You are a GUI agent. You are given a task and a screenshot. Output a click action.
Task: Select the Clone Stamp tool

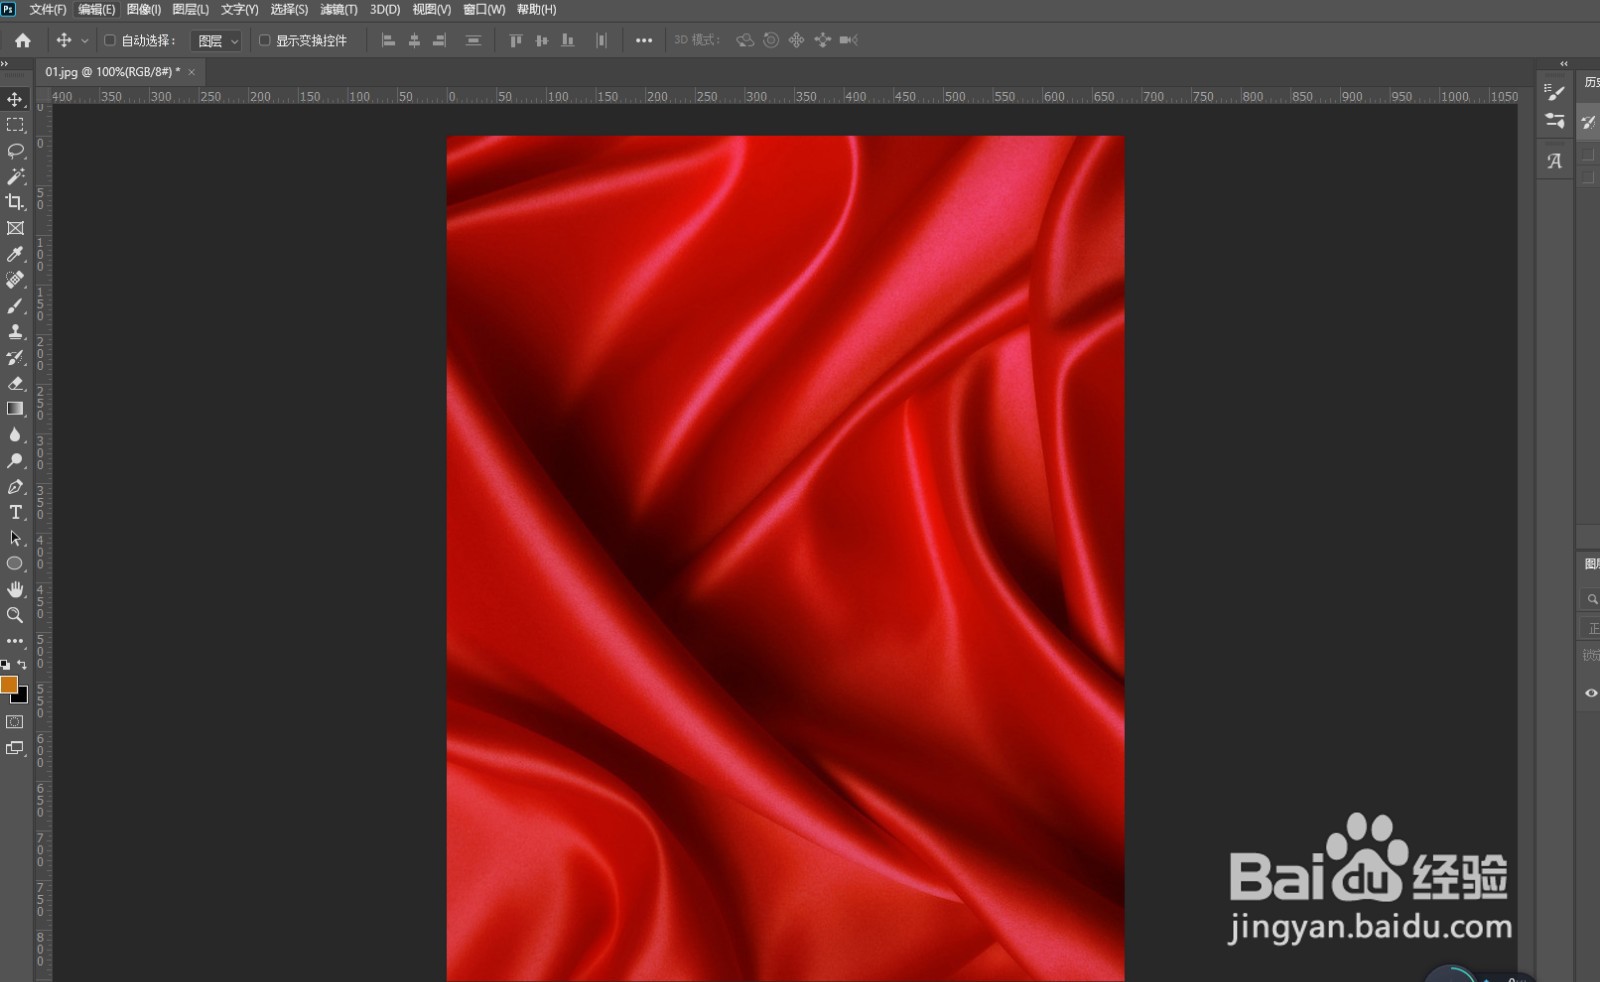[x=15, y=331]
